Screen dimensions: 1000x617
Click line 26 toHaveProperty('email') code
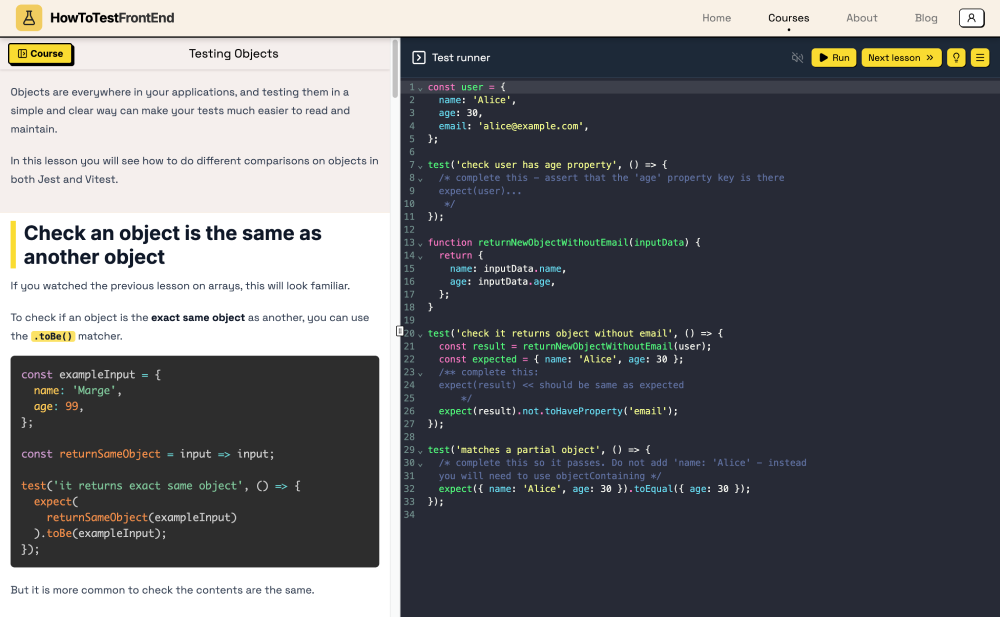tap(558, 411)
